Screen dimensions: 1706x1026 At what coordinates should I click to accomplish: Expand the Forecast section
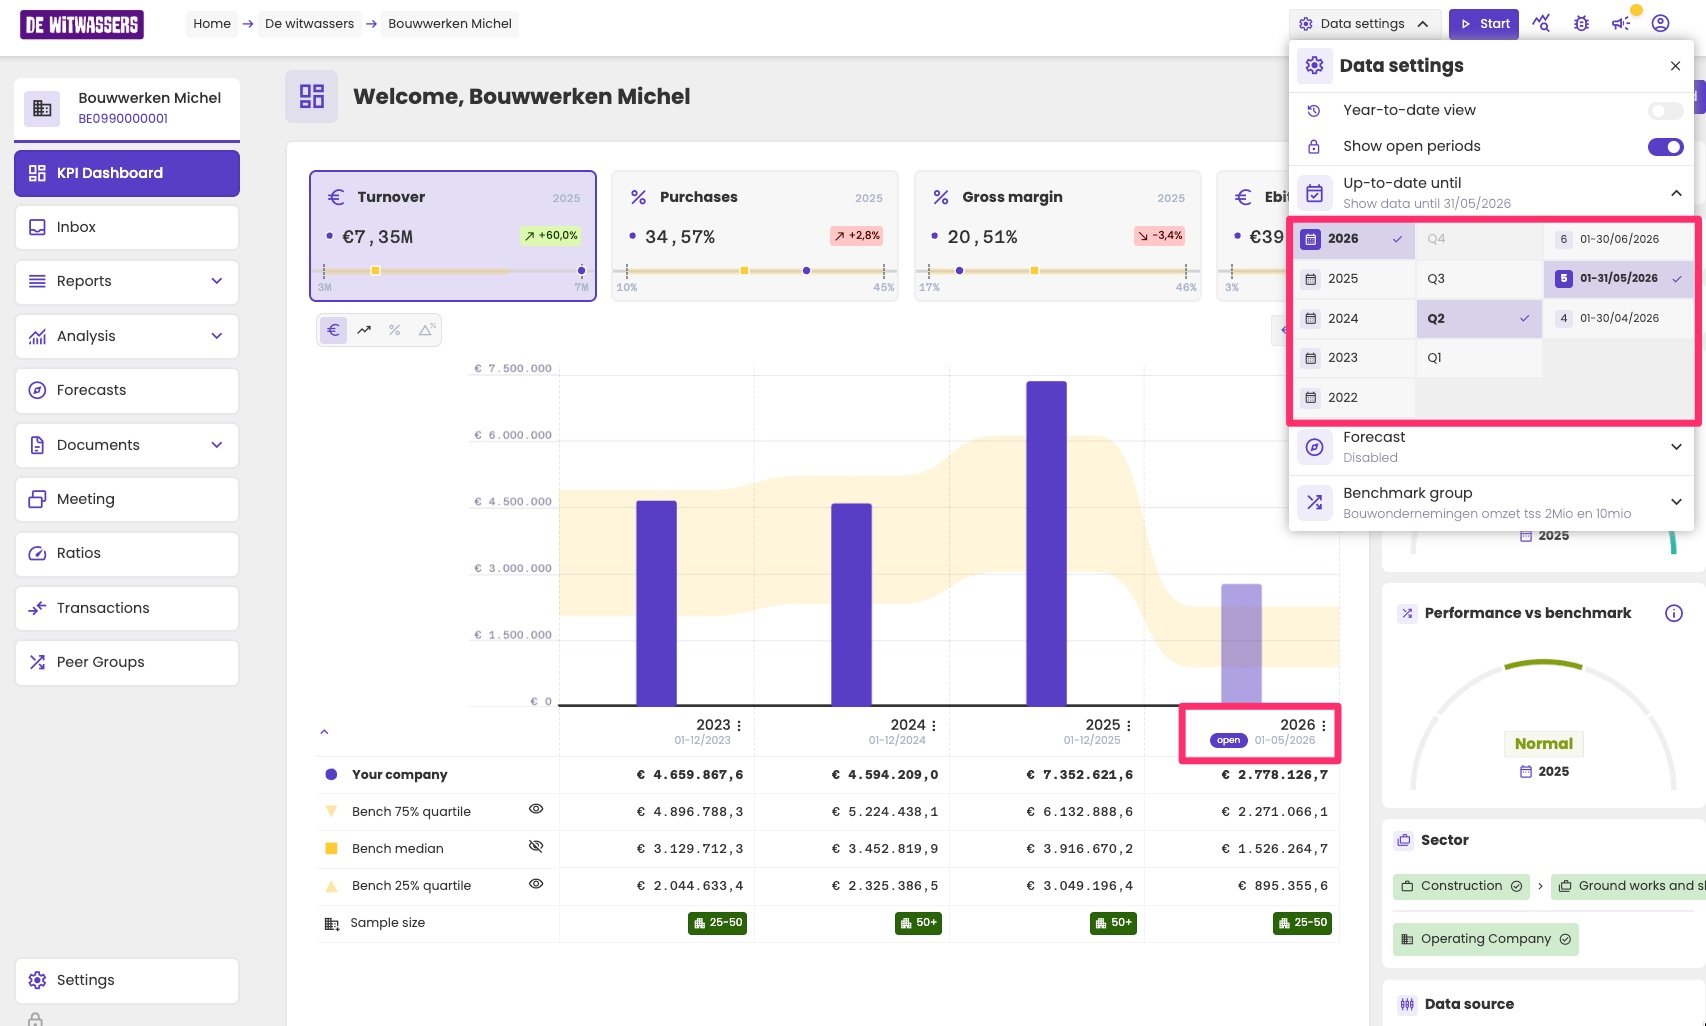(x=1676, y=447)
